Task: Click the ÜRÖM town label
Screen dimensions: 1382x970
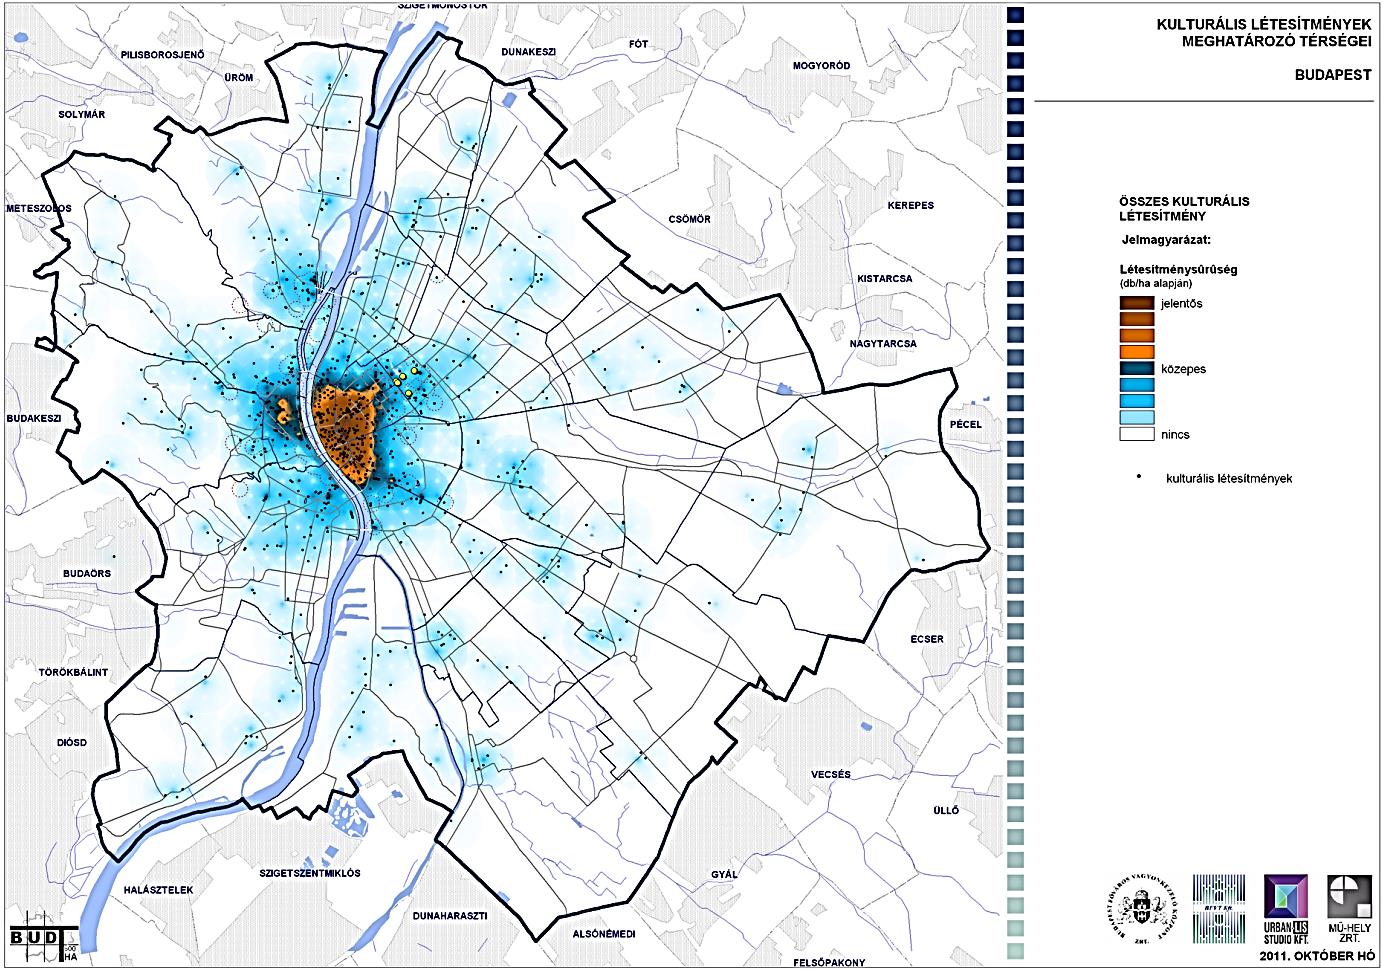Action: [238, 78]
